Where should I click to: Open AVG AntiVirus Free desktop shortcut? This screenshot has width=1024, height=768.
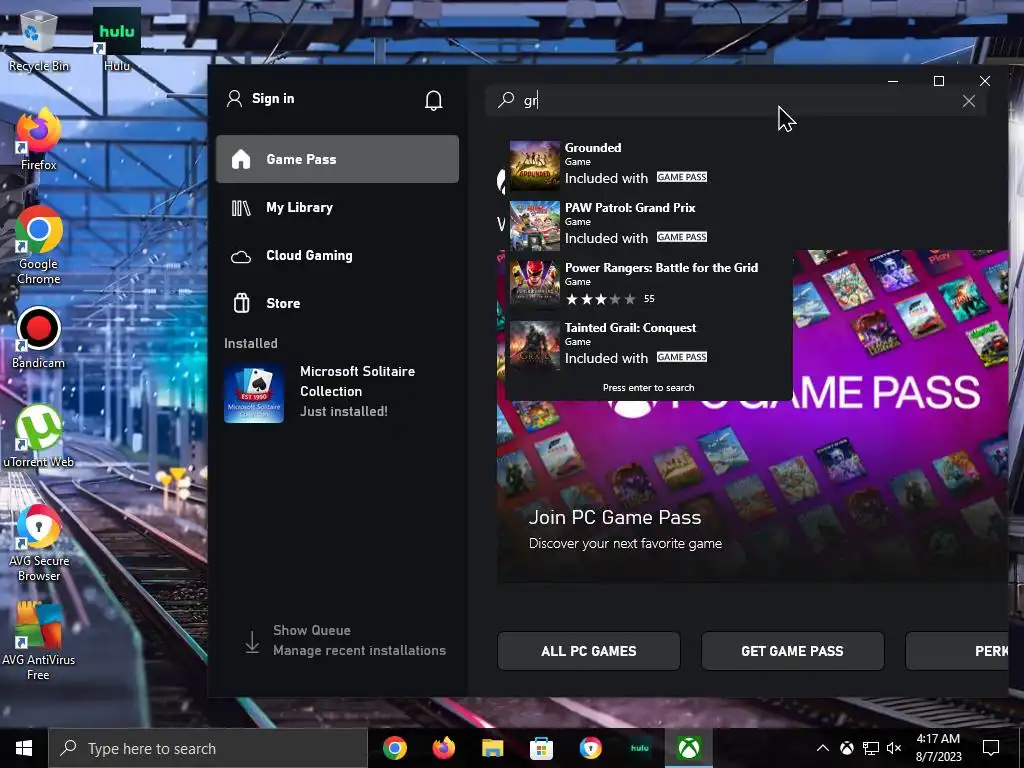point(39,642)
